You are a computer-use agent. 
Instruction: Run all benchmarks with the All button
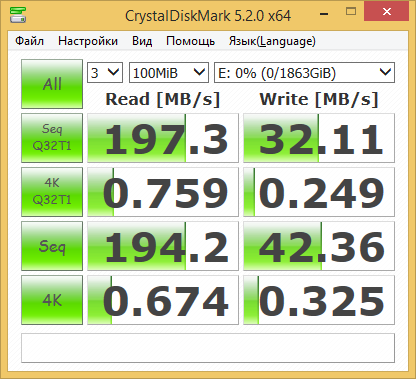pos(52,84)
